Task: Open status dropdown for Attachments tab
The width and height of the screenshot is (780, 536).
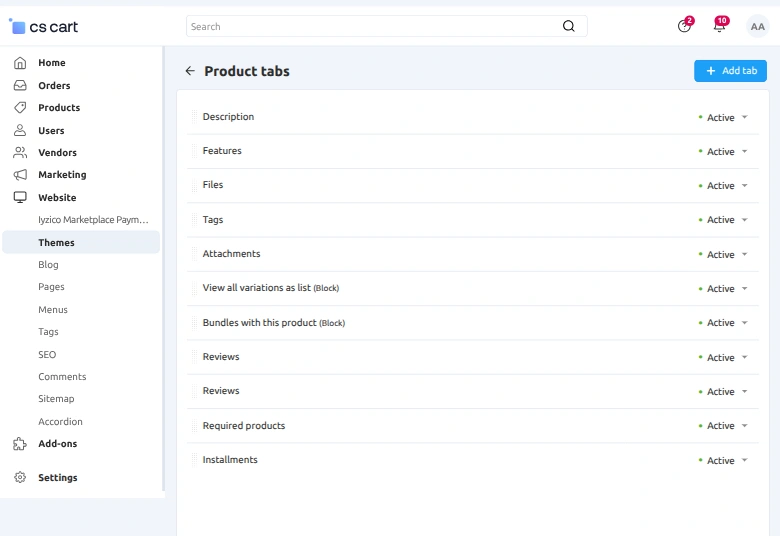Action: 723,254
